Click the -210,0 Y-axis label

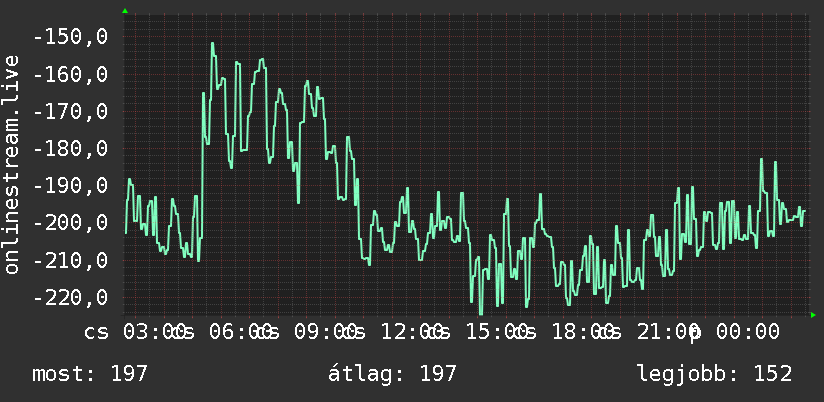tap(70, 260)
